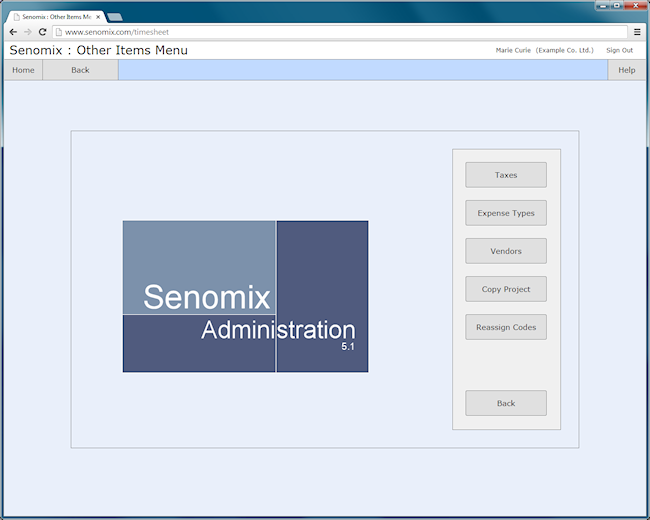Click the Back button in side panel
This screenshot has height=520, width=650.
(x=506, y=403)
